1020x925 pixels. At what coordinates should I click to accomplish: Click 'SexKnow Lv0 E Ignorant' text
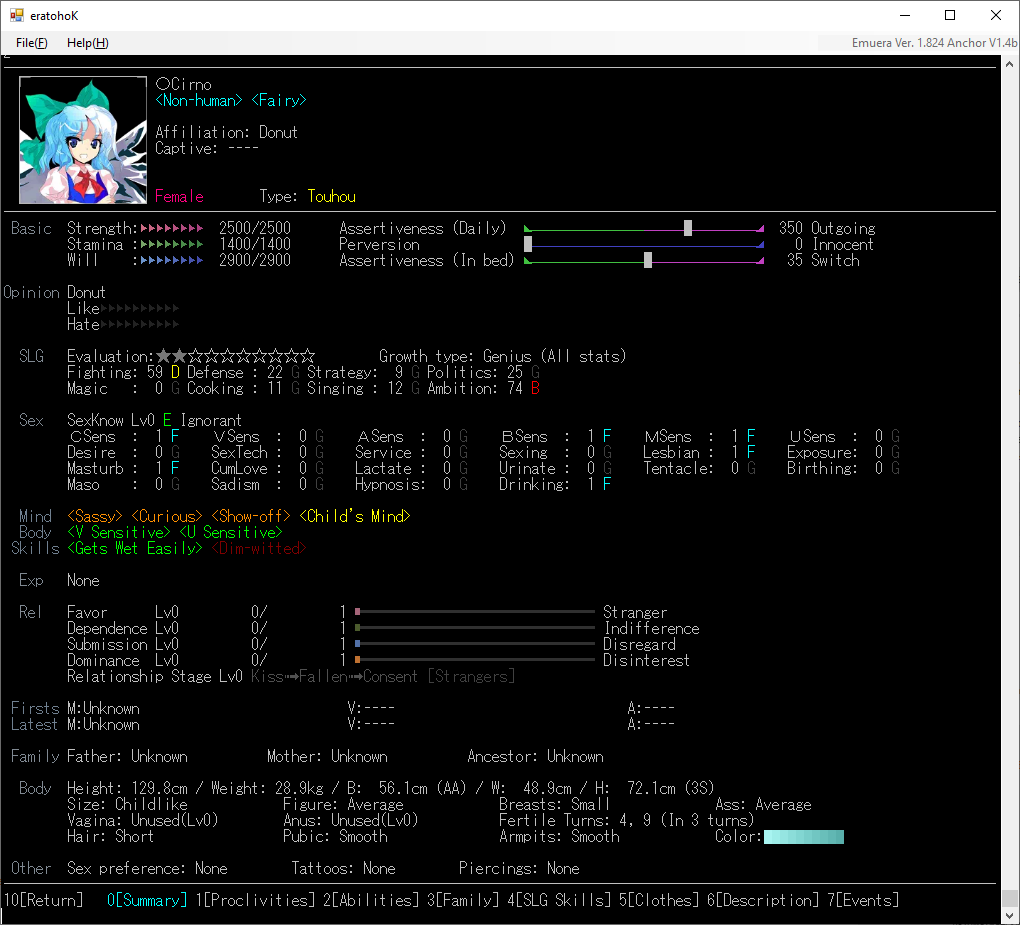(x=154, y=420)
